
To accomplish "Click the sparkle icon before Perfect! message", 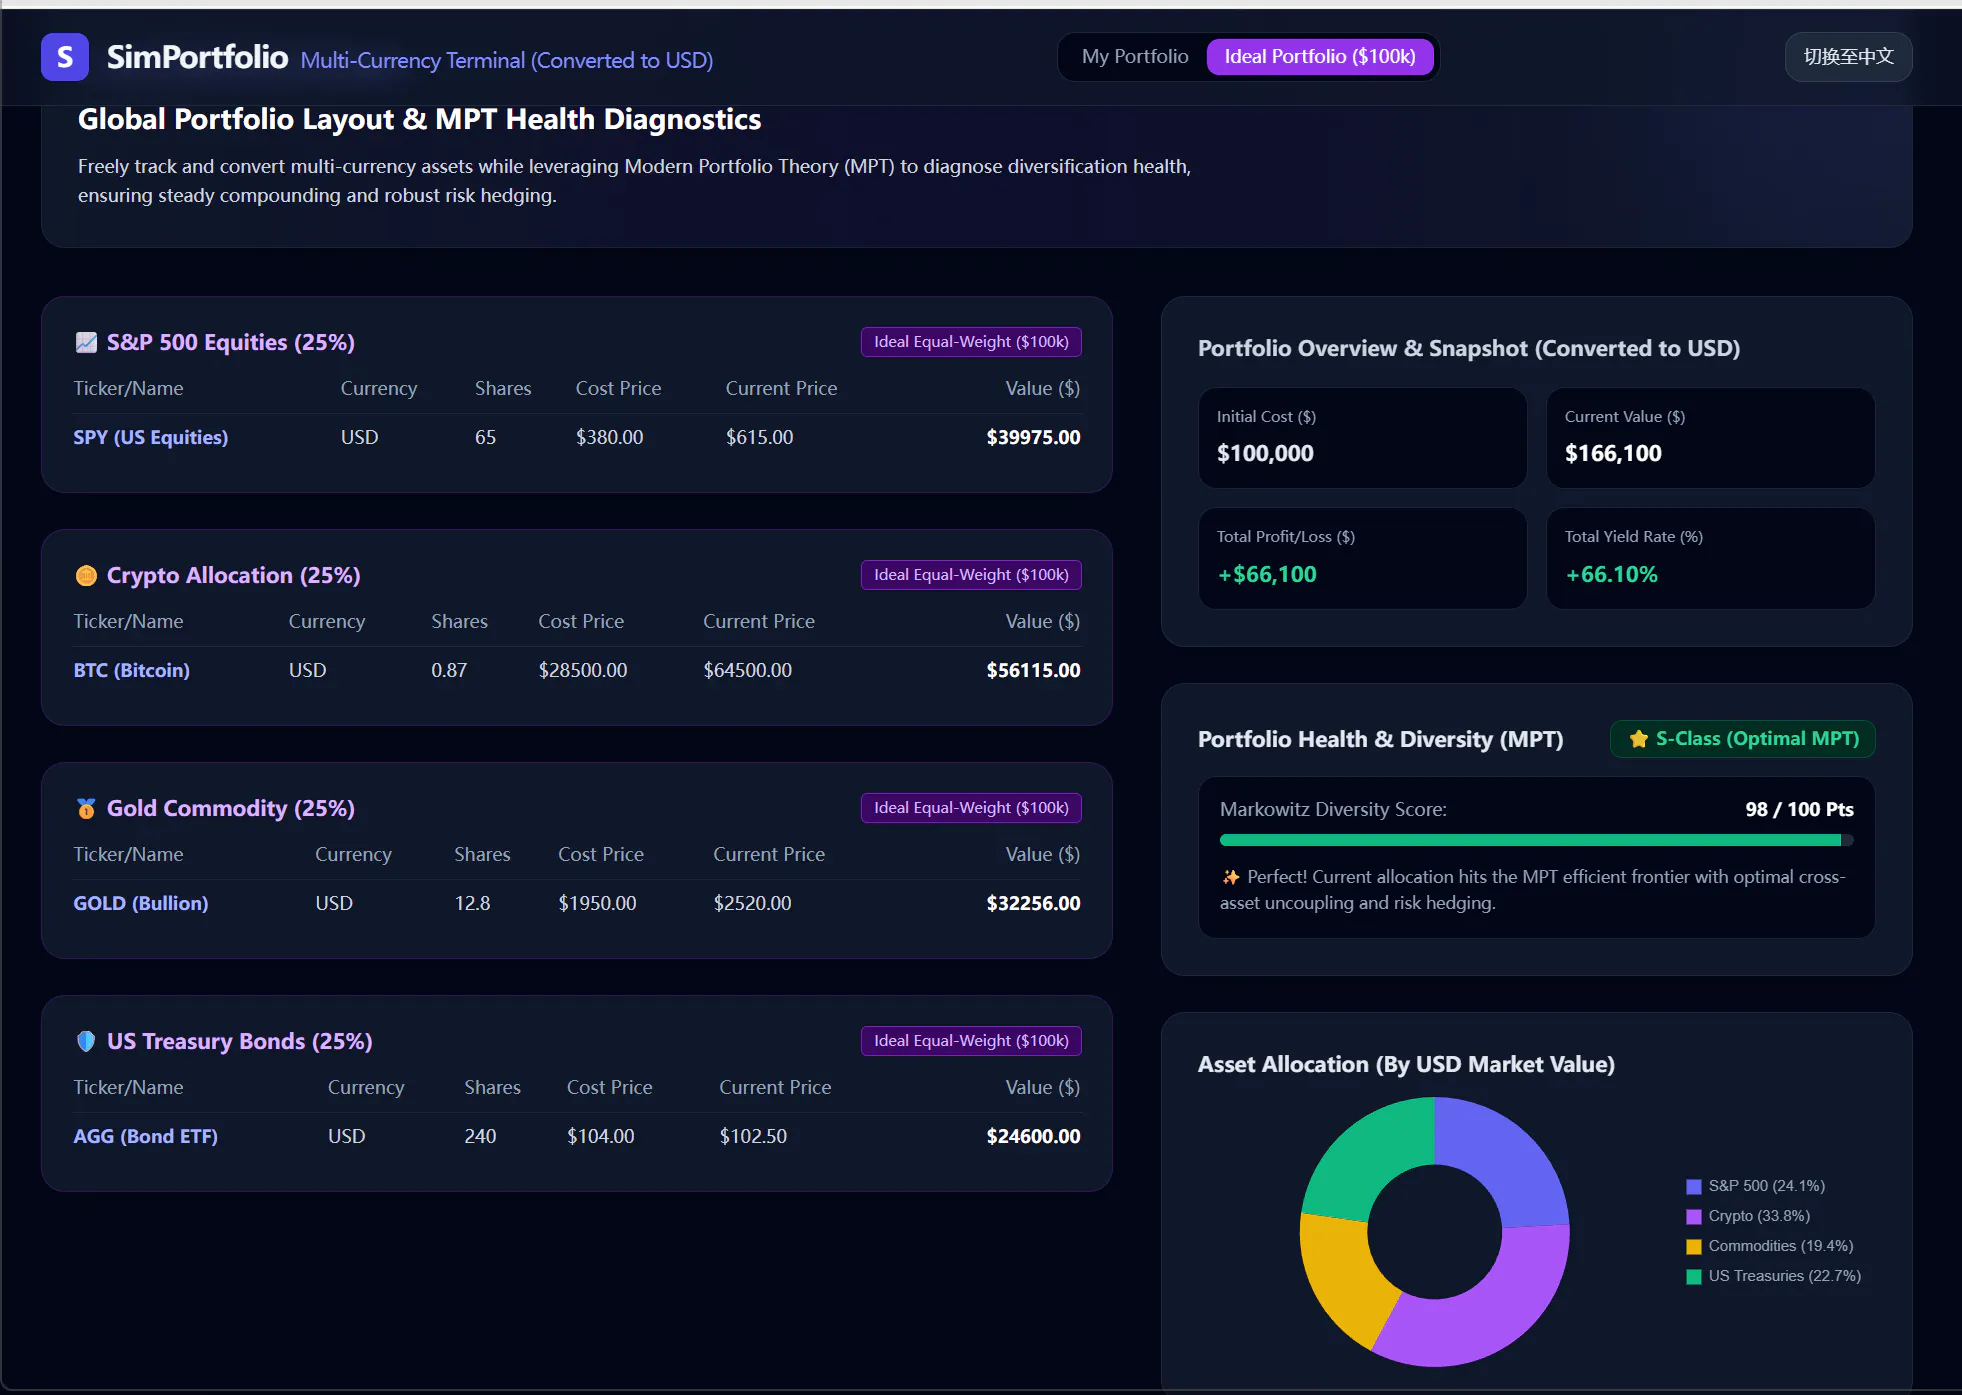I will point(1230,877).
